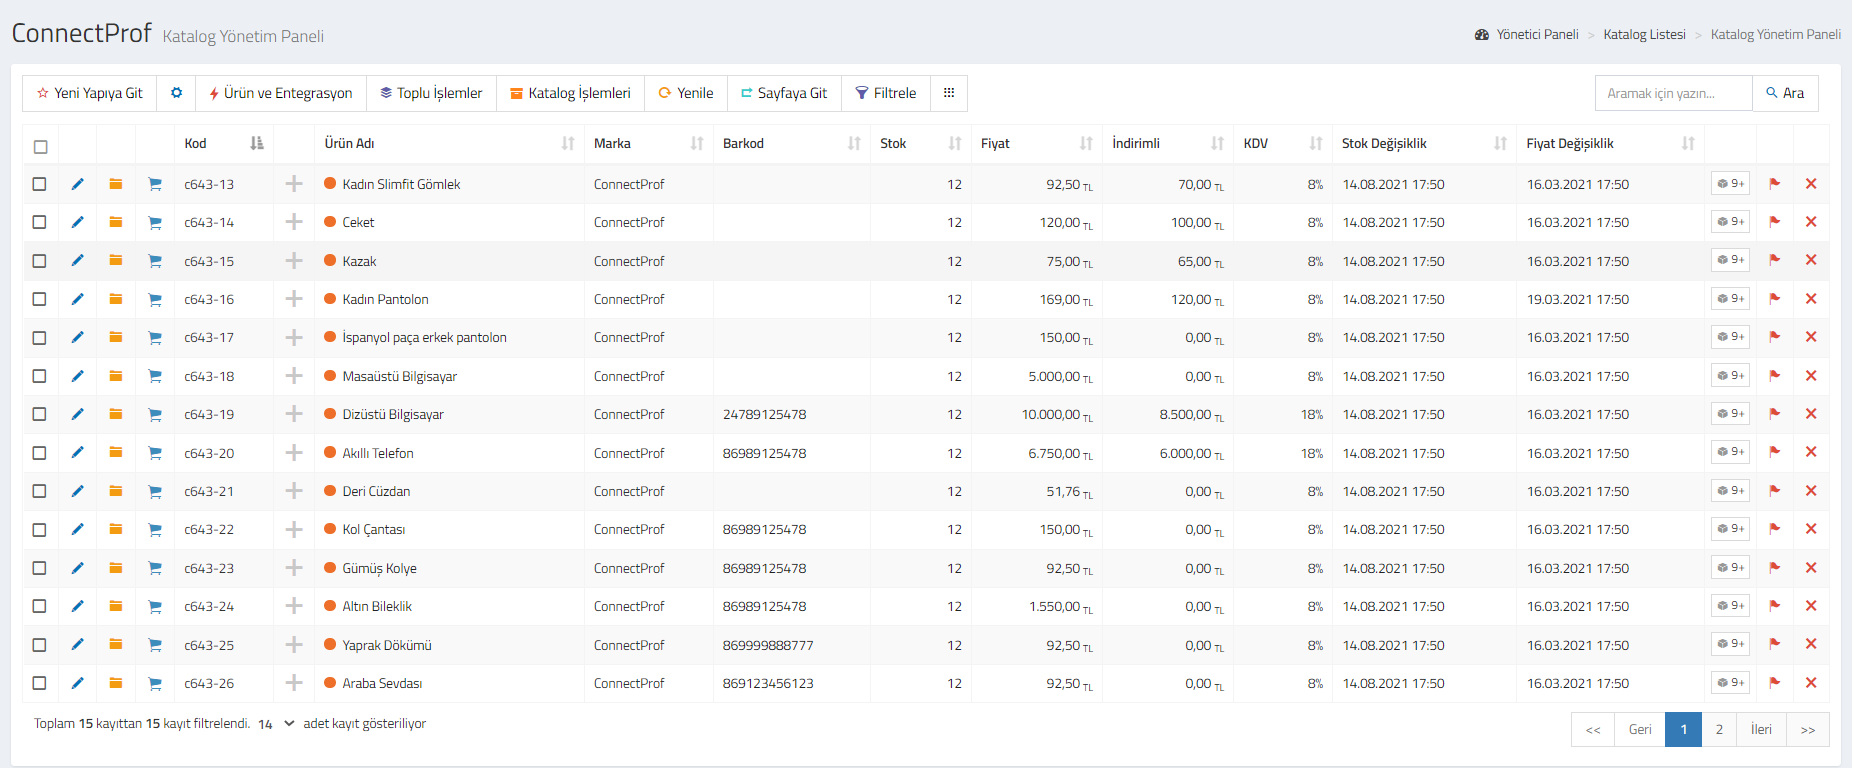Click the cart icon for Akıllı Telefon

click(x=155, y=453)
